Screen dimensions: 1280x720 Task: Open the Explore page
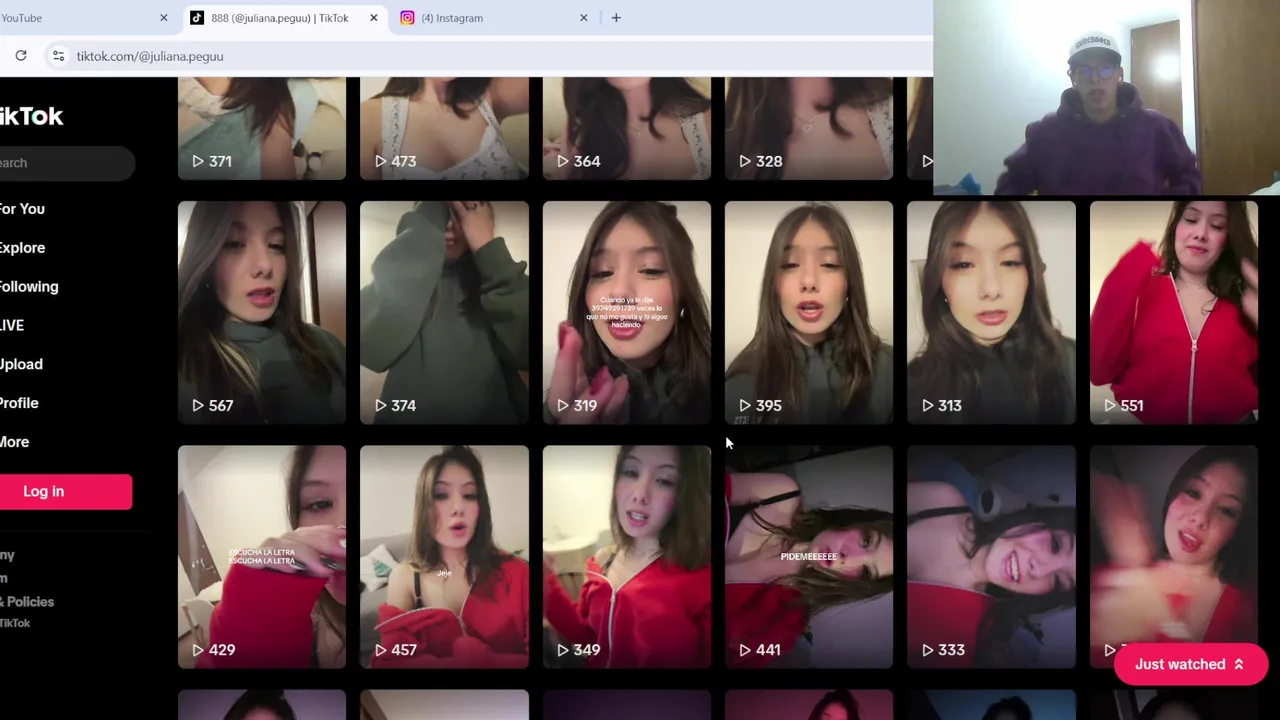click(22, 248)
